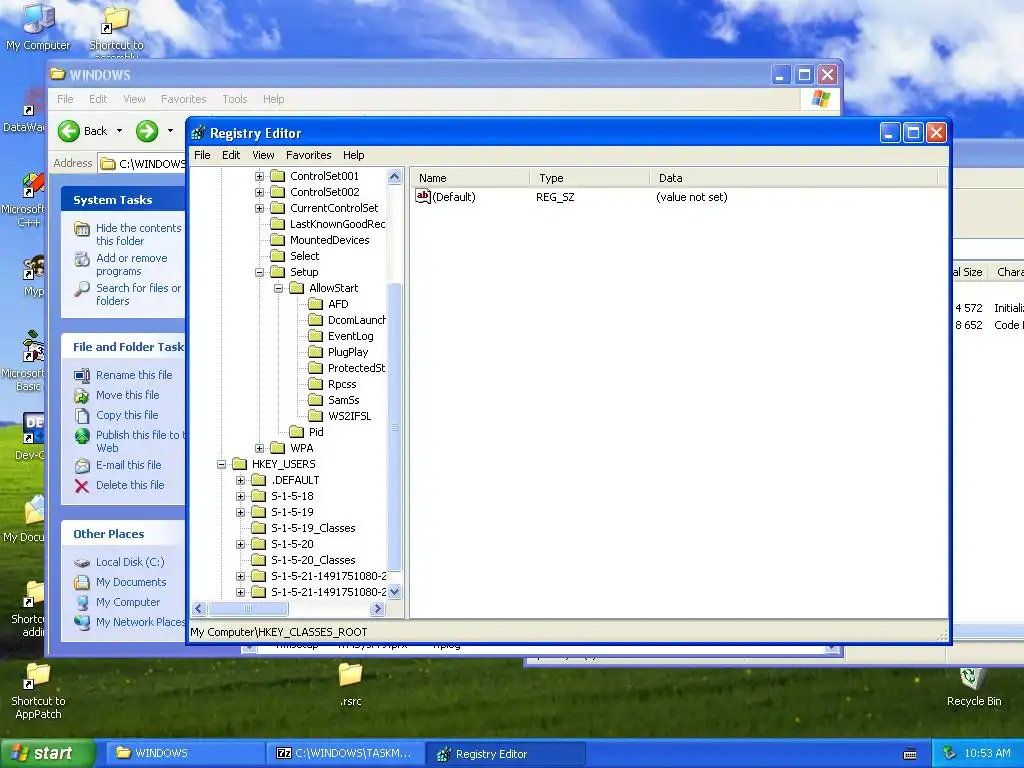Viewport: 1024px width, 768px height.
Task: Switch to WINDOWS taskbar button
Action: [185, 754]
